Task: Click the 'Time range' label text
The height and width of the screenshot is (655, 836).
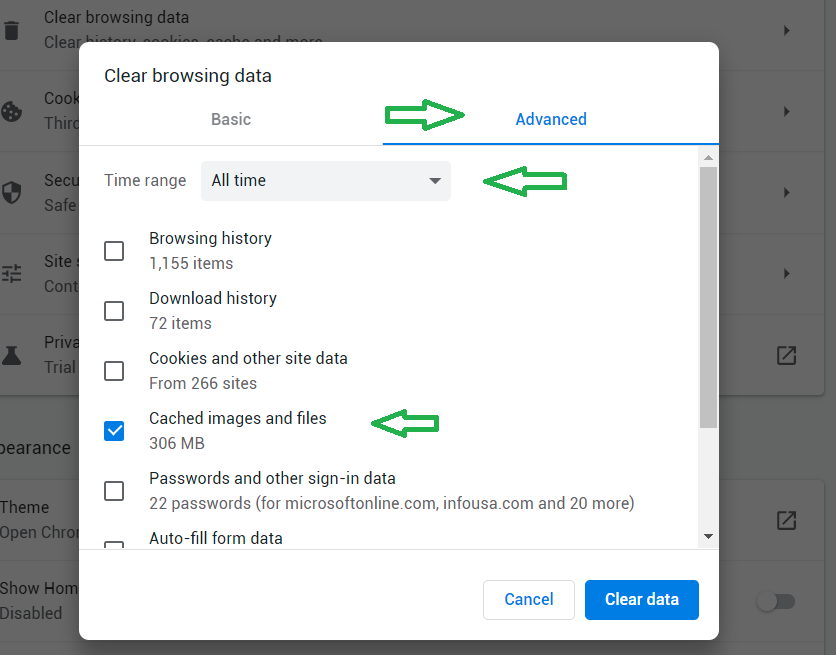Action: (145, 181)
